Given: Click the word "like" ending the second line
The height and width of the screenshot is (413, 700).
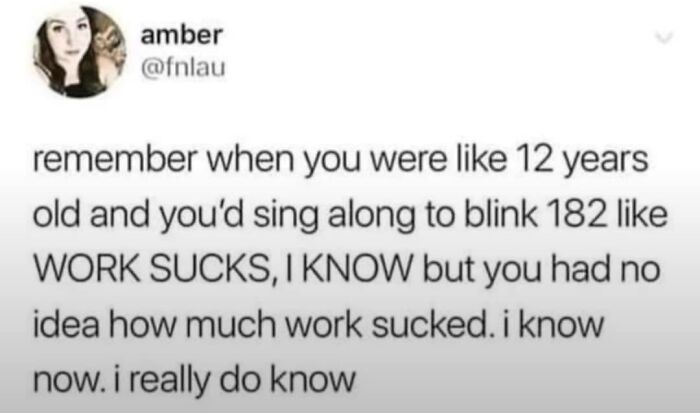Looking at the screenshot, I should coord(643,215).
